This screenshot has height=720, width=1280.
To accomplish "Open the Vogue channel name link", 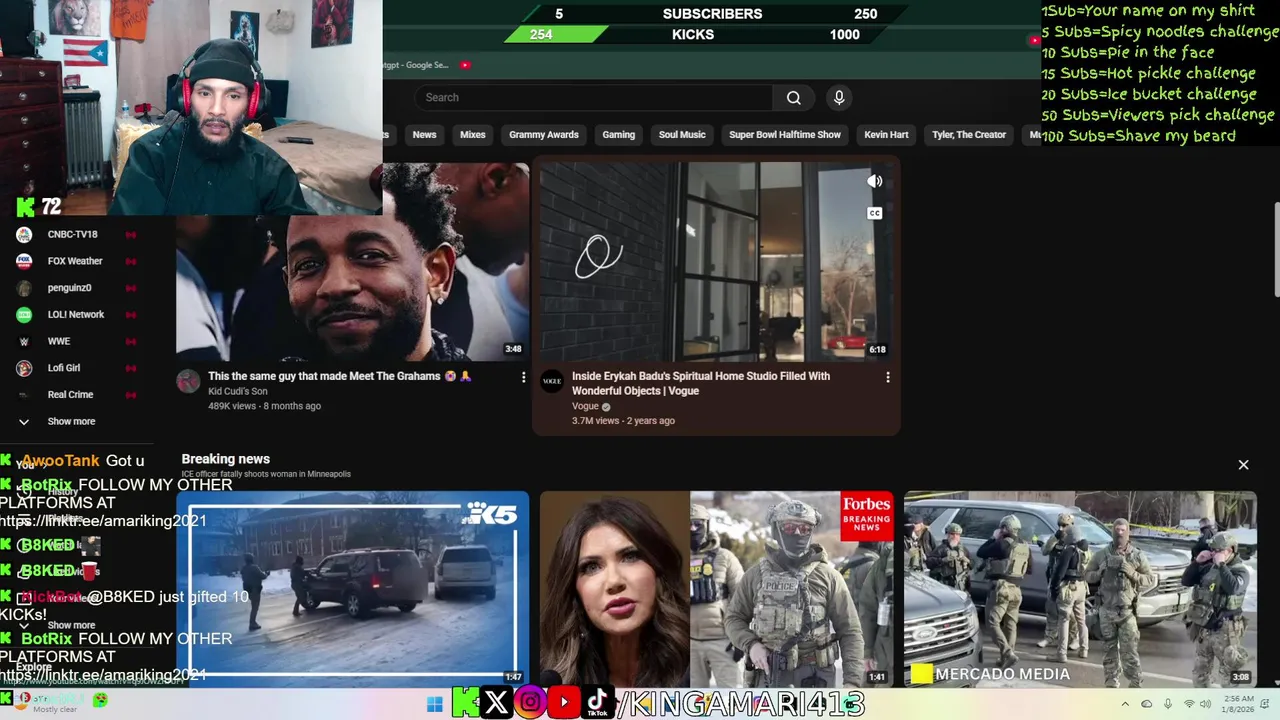I will click(585, 407).
